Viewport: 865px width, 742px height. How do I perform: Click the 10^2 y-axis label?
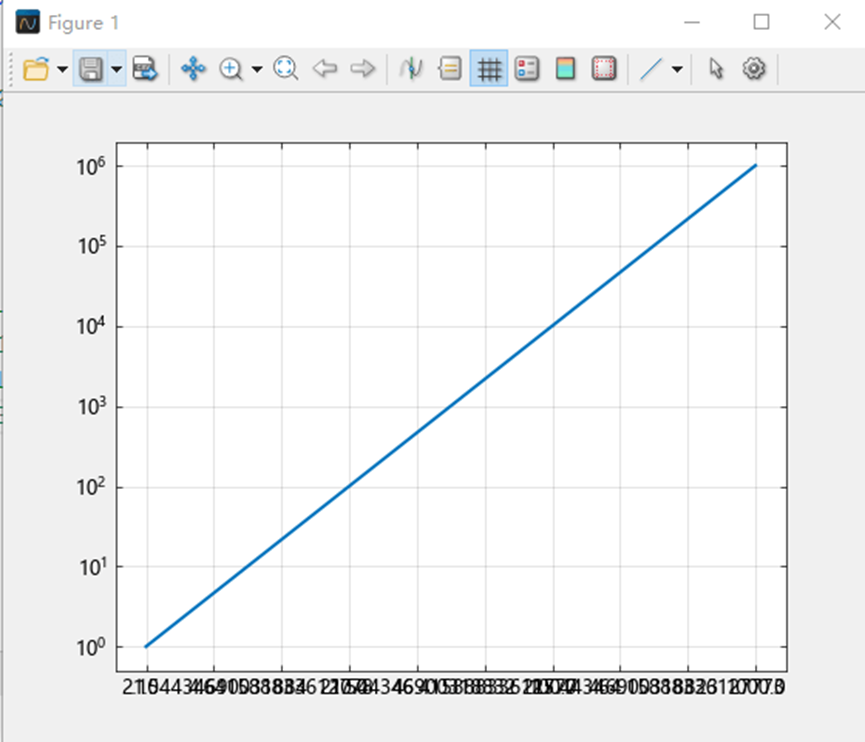click(91, 487)
